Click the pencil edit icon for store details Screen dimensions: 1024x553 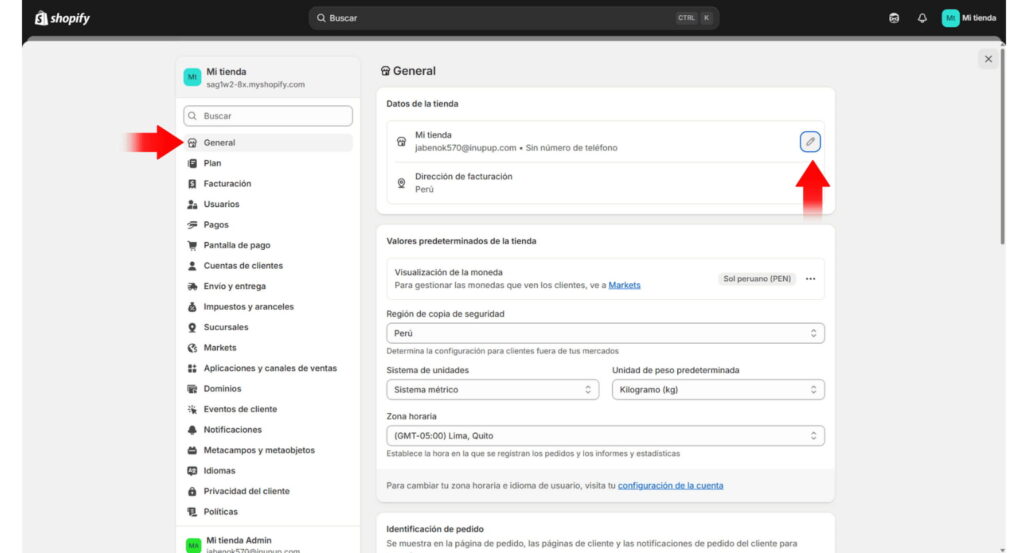point(810,142)
